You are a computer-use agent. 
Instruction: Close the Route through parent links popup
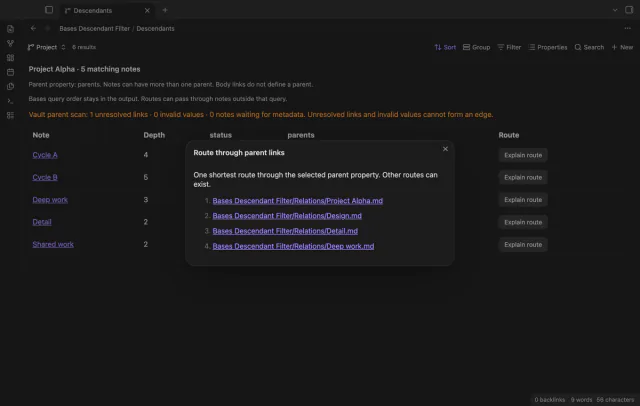(x=445, y=149)
